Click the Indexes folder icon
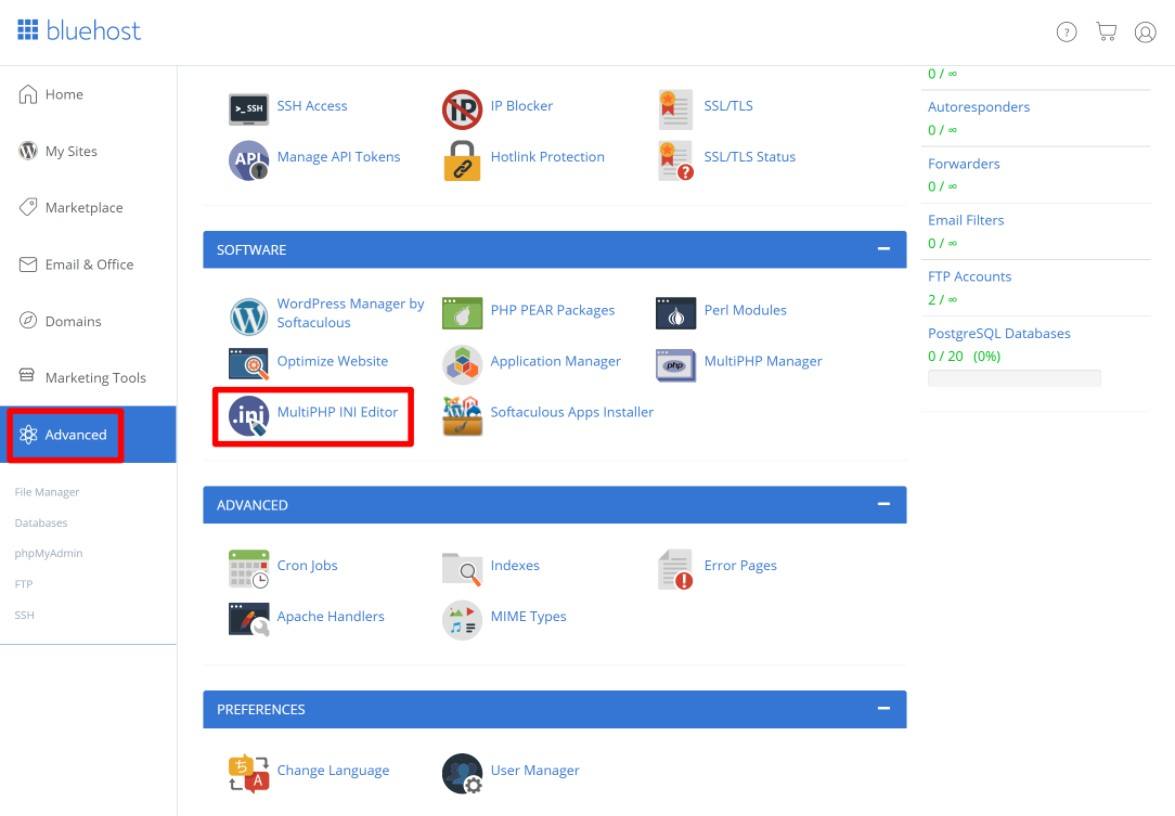This screenshot has width=1175, height=816. 462,569
